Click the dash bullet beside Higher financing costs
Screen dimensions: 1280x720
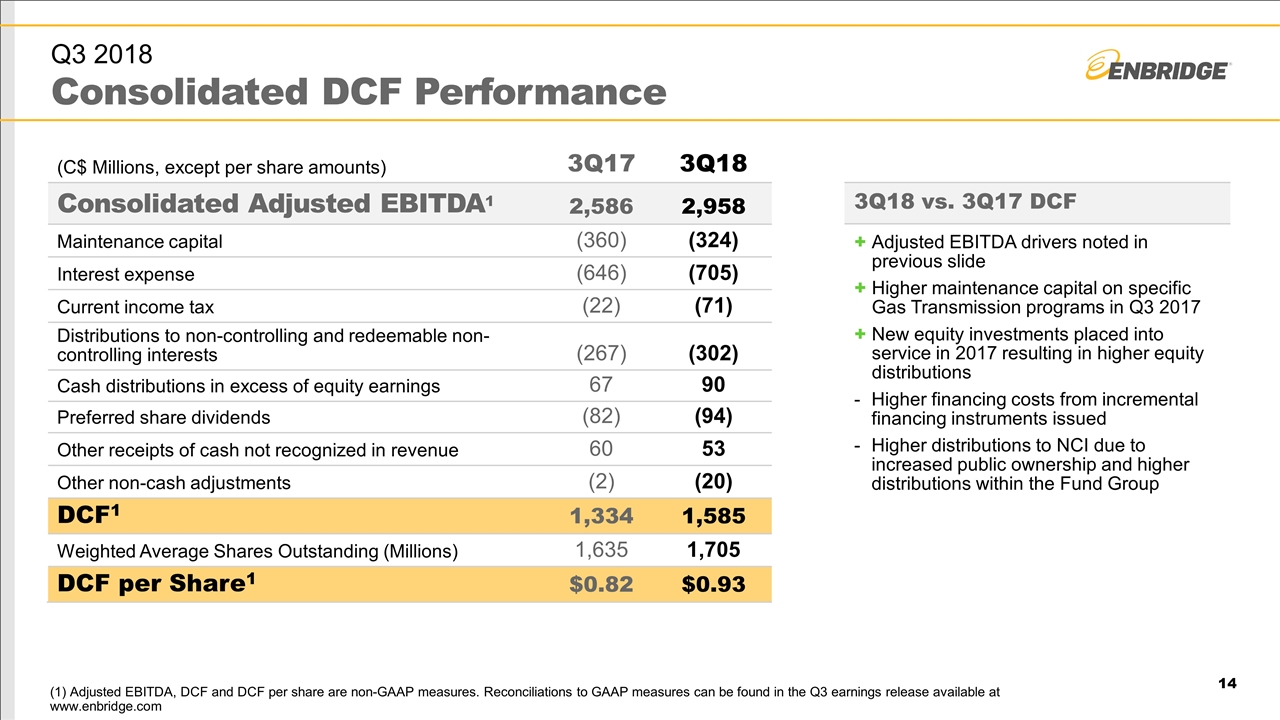[859, 400]
